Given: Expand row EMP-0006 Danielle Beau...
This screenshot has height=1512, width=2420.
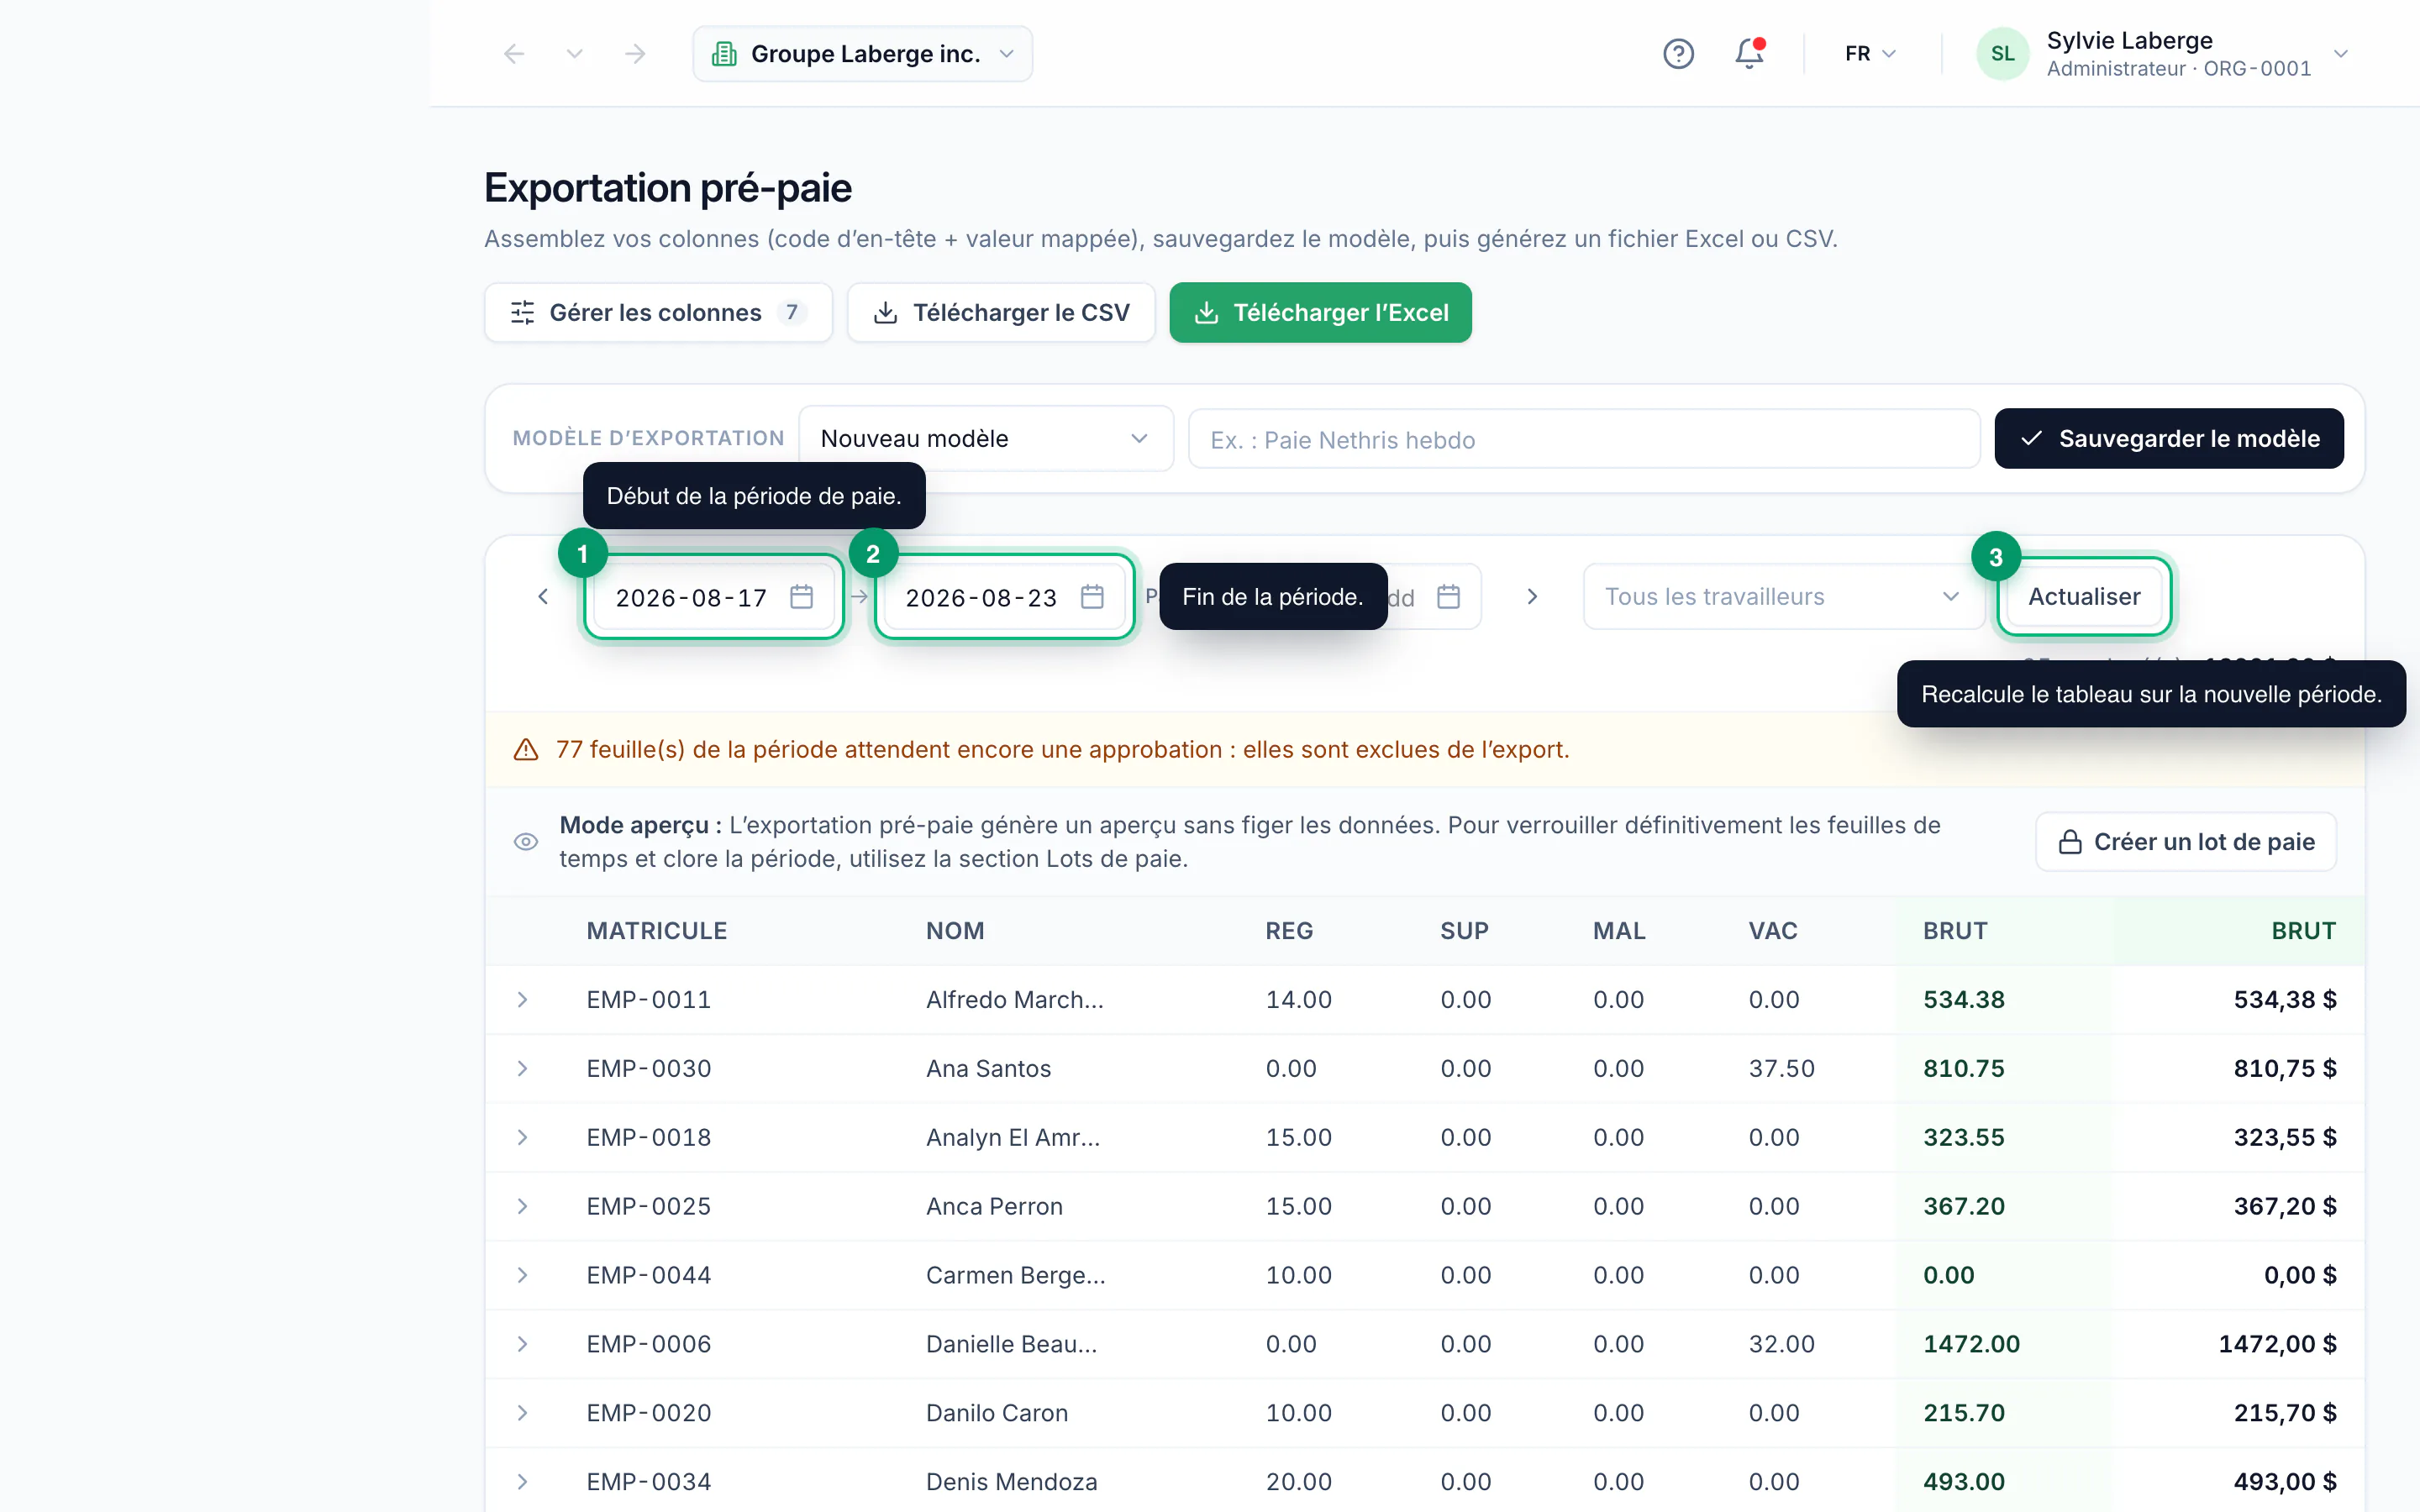Looking at the screenshot, I should click(522, 1345).
